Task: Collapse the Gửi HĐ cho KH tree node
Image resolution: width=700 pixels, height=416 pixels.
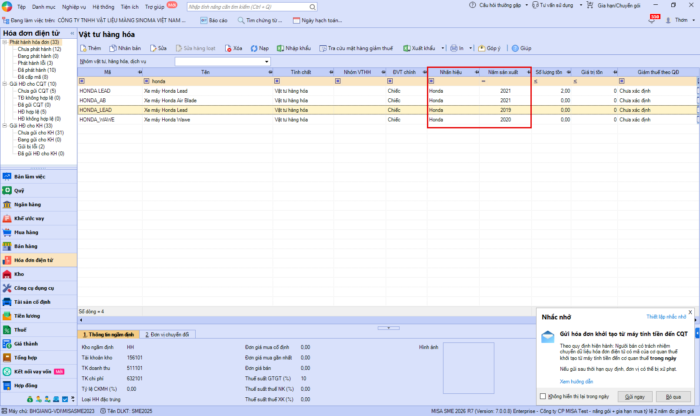Action: (x=5, y=126)
